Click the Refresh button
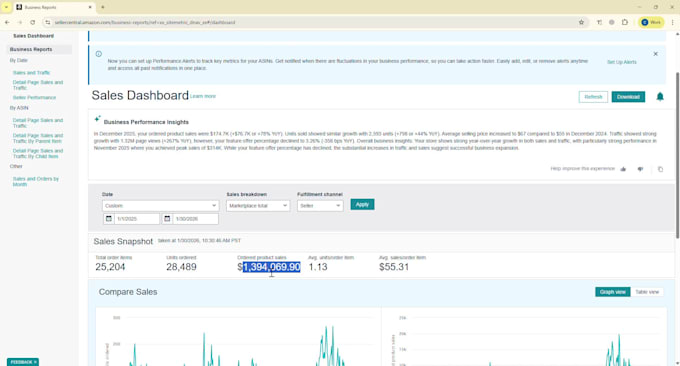This screenshot has width=680, height=366. click(x=593, y=97)
